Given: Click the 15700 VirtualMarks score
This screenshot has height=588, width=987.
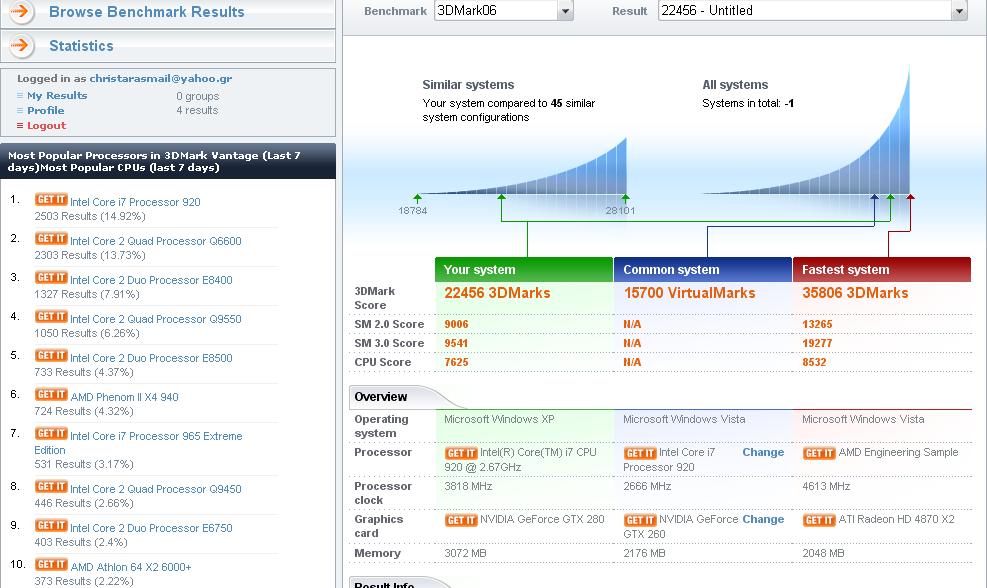Looking at the screenshot, I should (689, 293).
